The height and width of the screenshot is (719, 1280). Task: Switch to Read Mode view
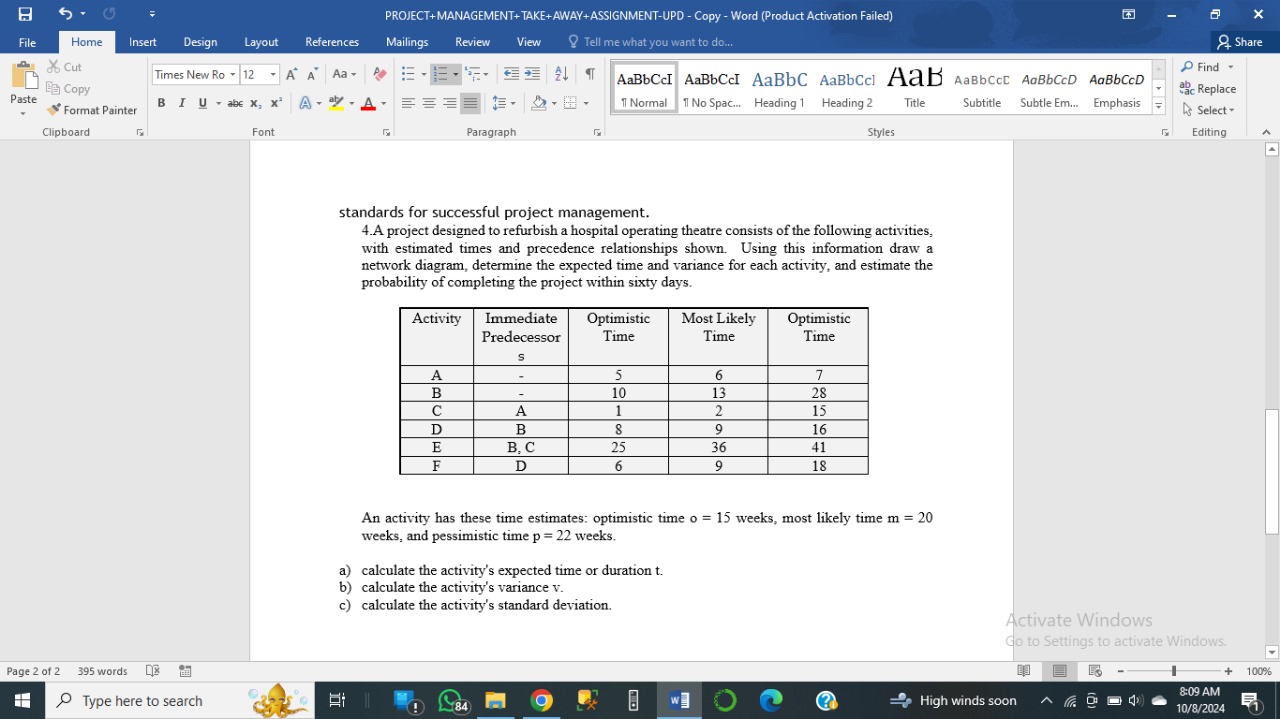[1023, 670]
